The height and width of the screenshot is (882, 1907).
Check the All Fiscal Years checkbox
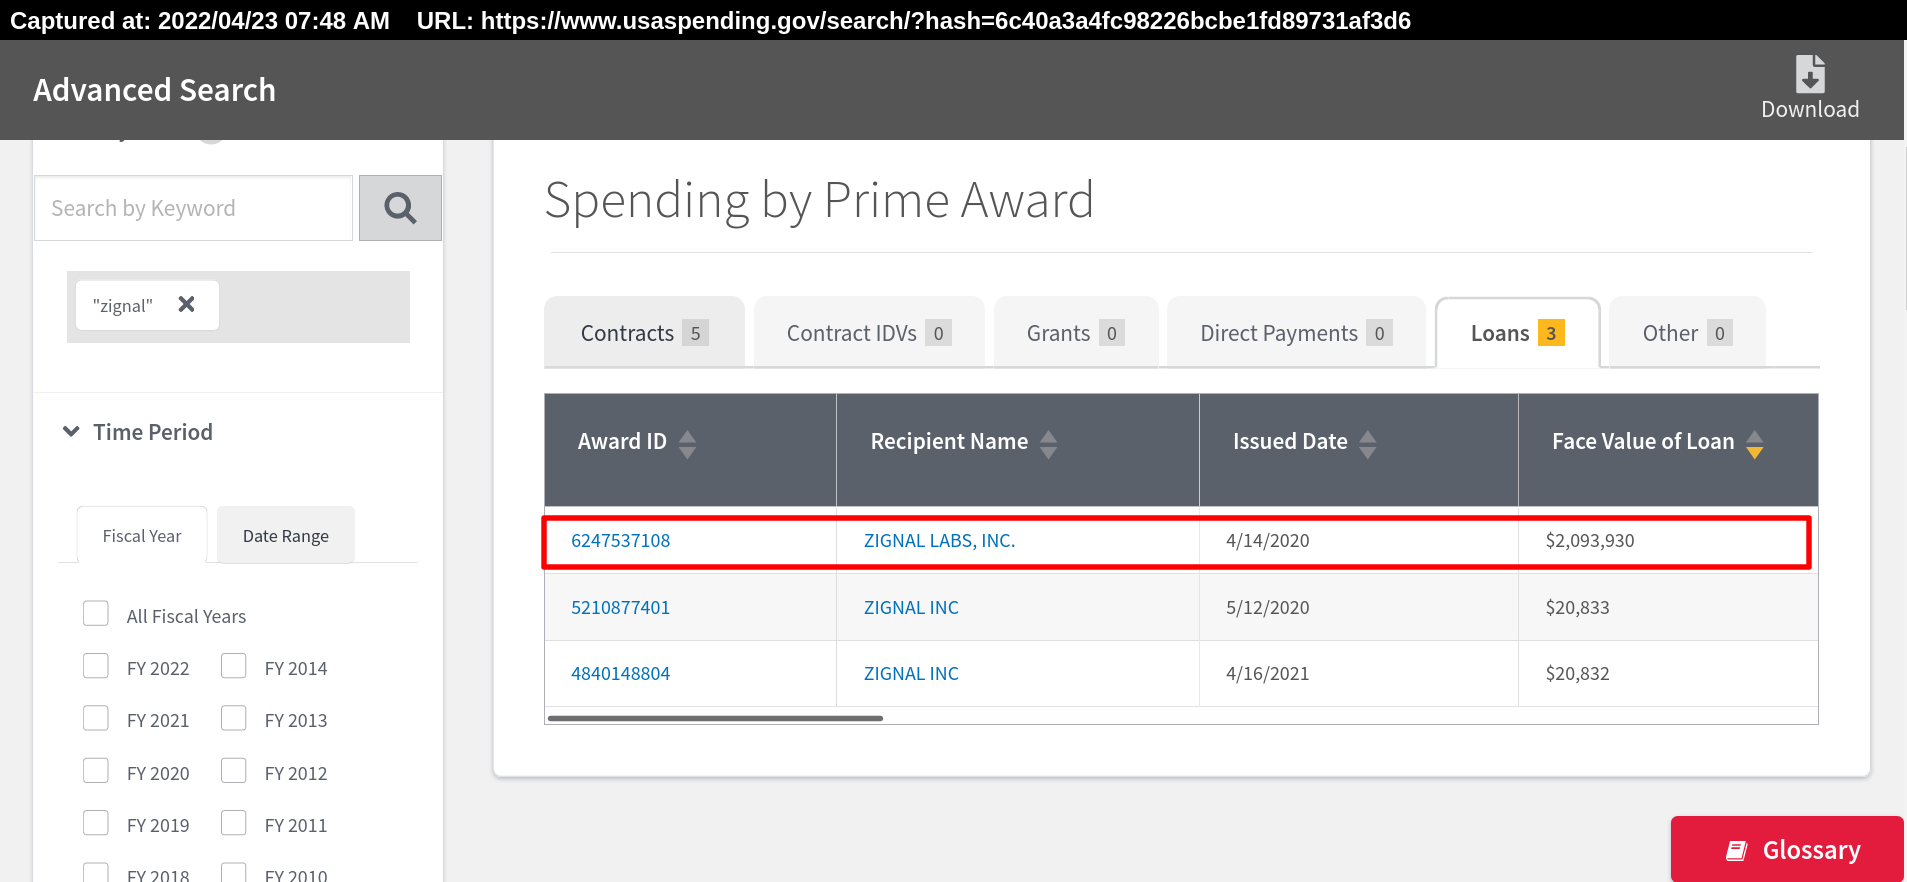point(96,613)
